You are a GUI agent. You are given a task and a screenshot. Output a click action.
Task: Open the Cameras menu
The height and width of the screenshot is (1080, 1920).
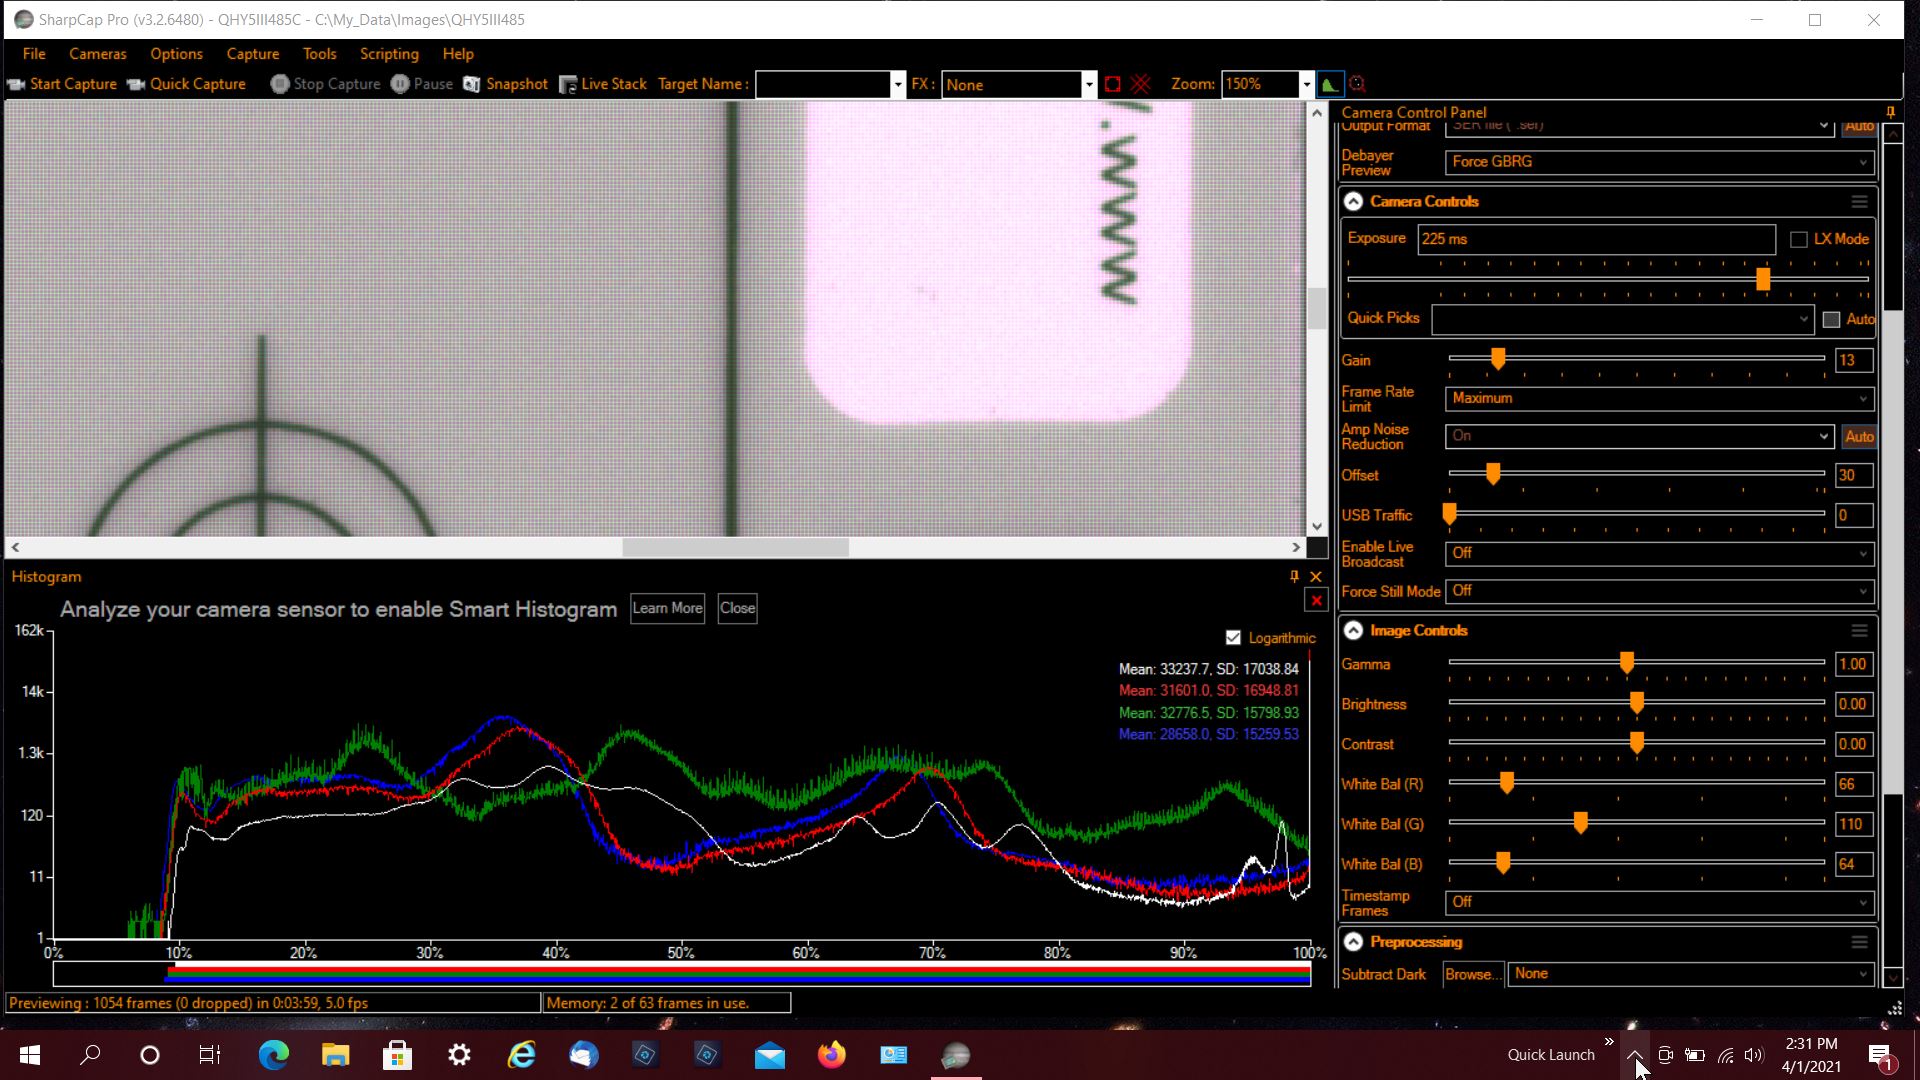pos(98,54)
